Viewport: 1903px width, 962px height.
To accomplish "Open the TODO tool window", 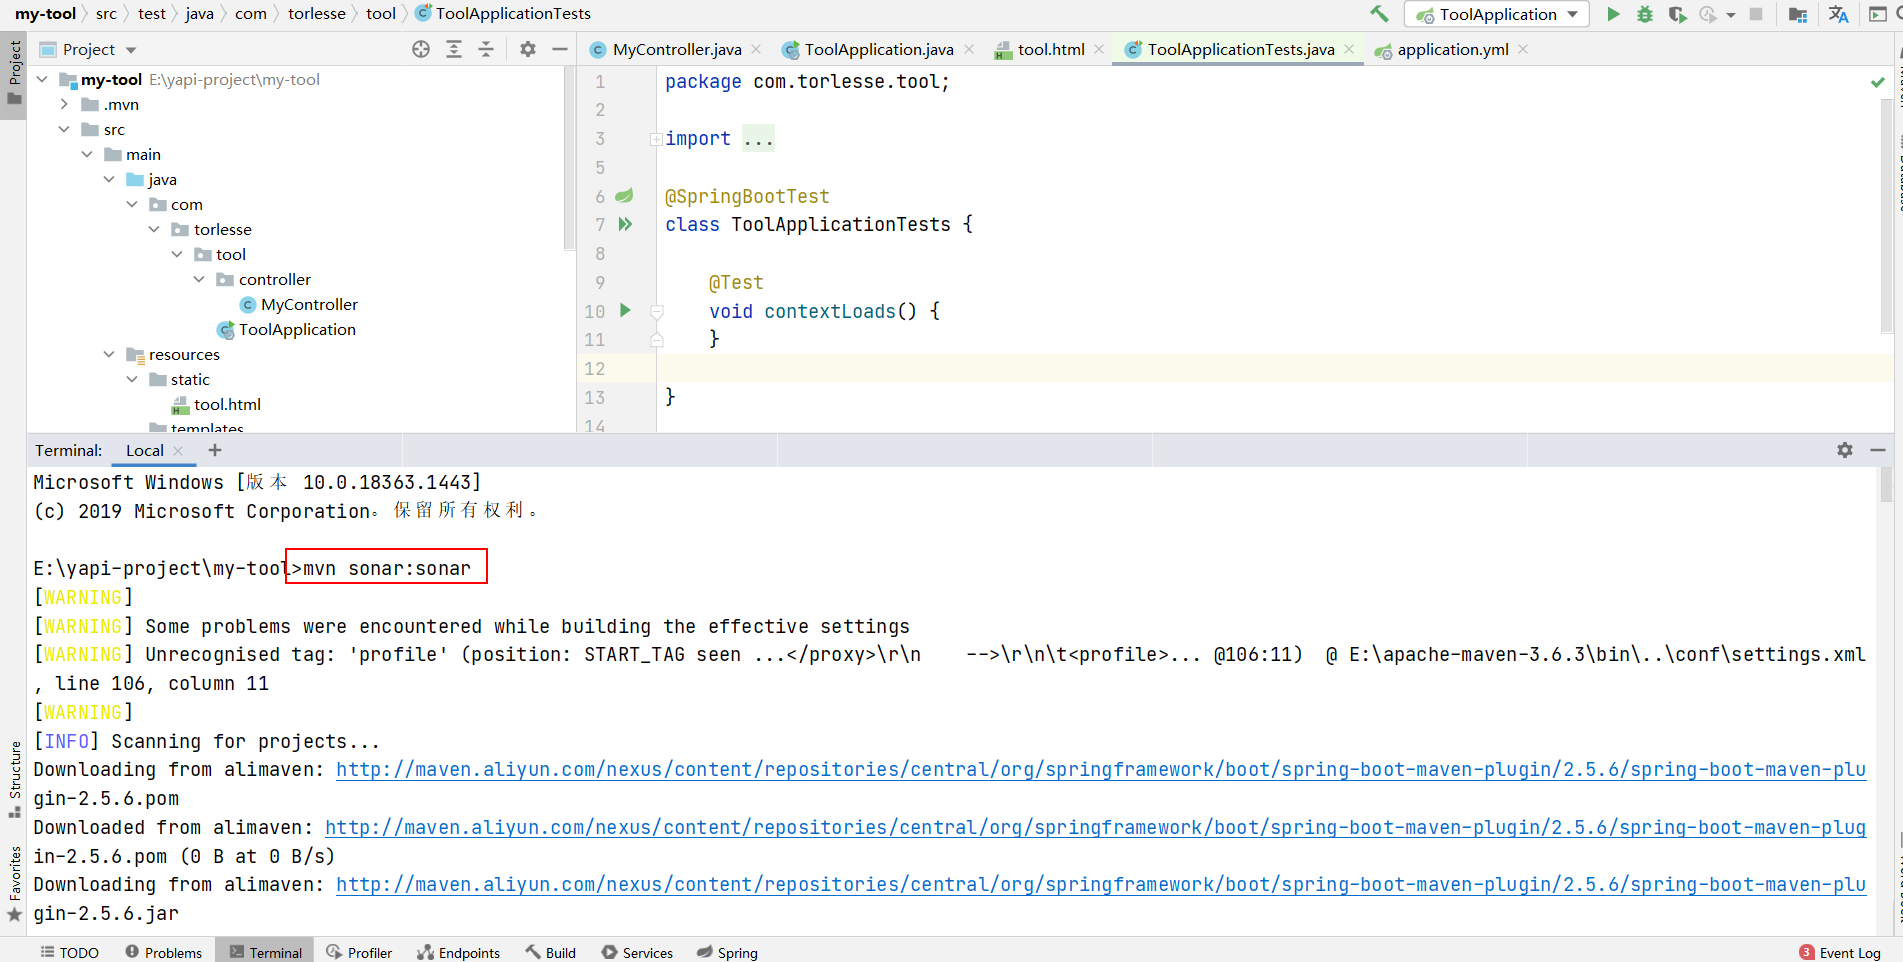I will 69,952.
